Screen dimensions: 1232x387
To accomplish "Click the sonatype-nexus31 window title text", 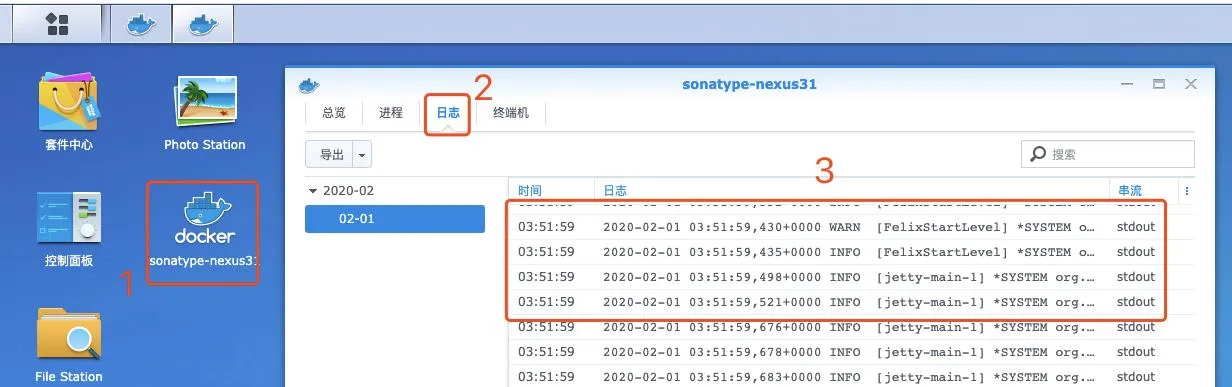I will (x=749, y=85).
